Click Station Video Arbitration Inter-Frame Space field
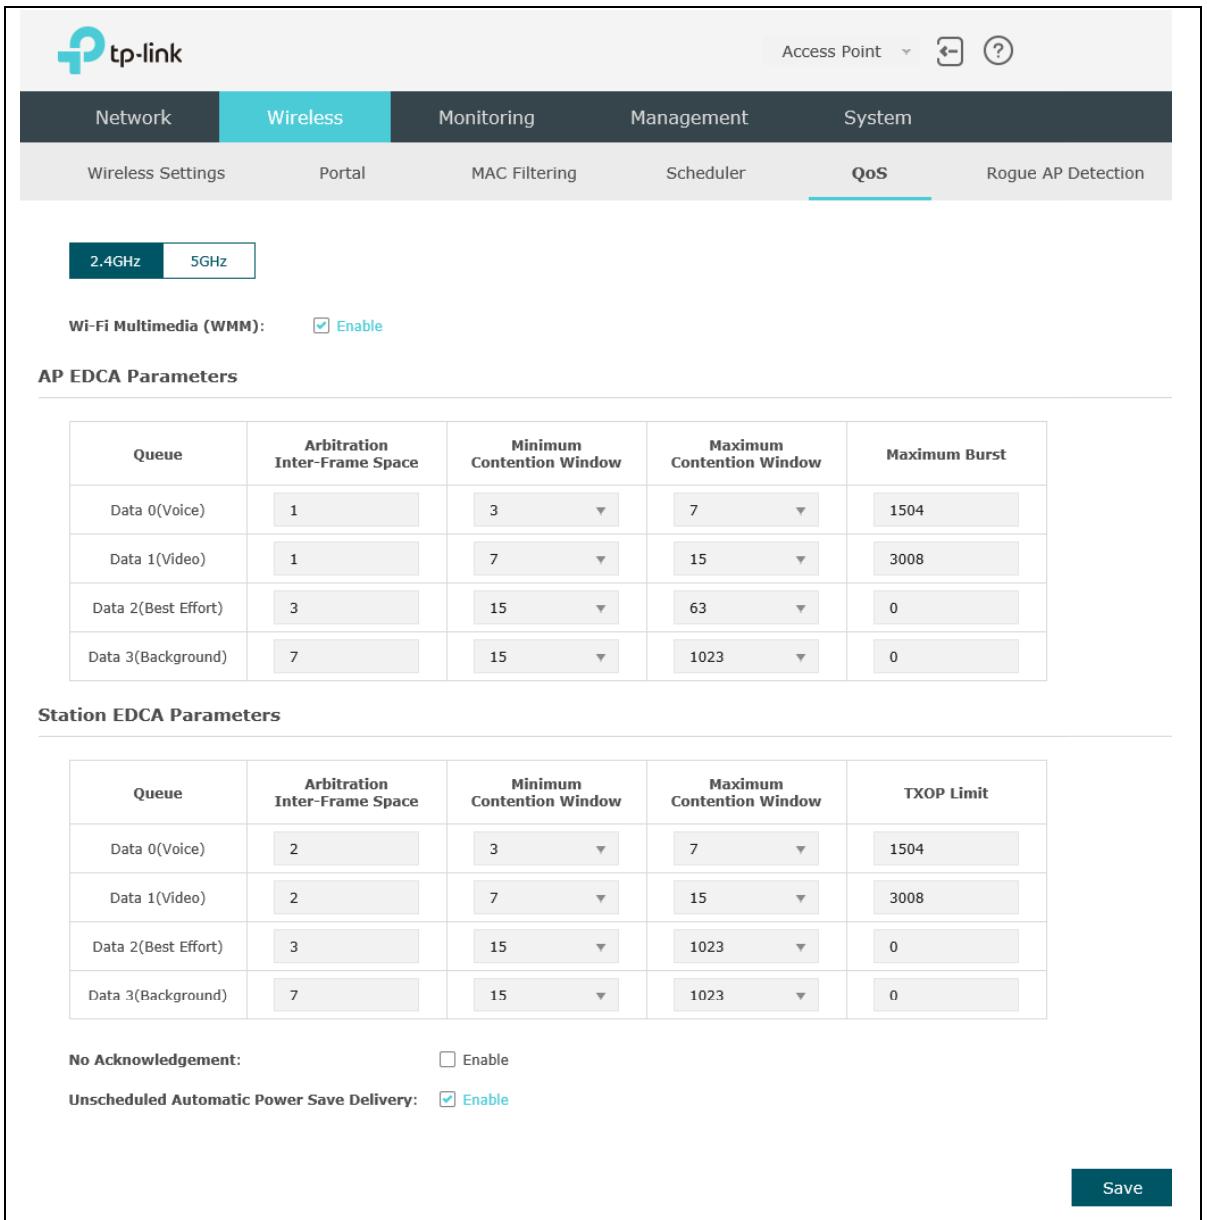The image size is (1207, 1220). pyautogui.click(x=346, y=898)
